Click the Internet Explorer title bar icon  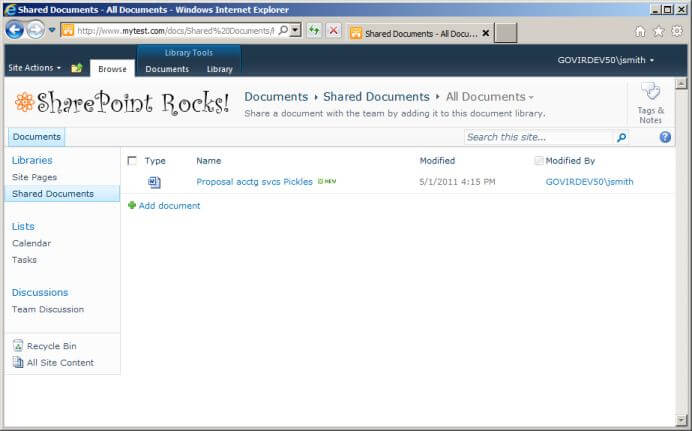click(x=10, y=10)
